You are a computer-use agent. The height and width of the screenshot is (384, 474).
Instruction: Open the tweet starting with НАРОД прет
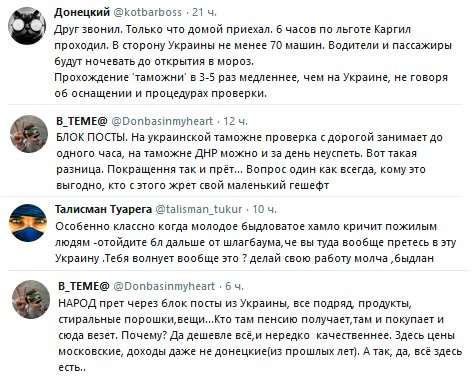tap(260, 335)
